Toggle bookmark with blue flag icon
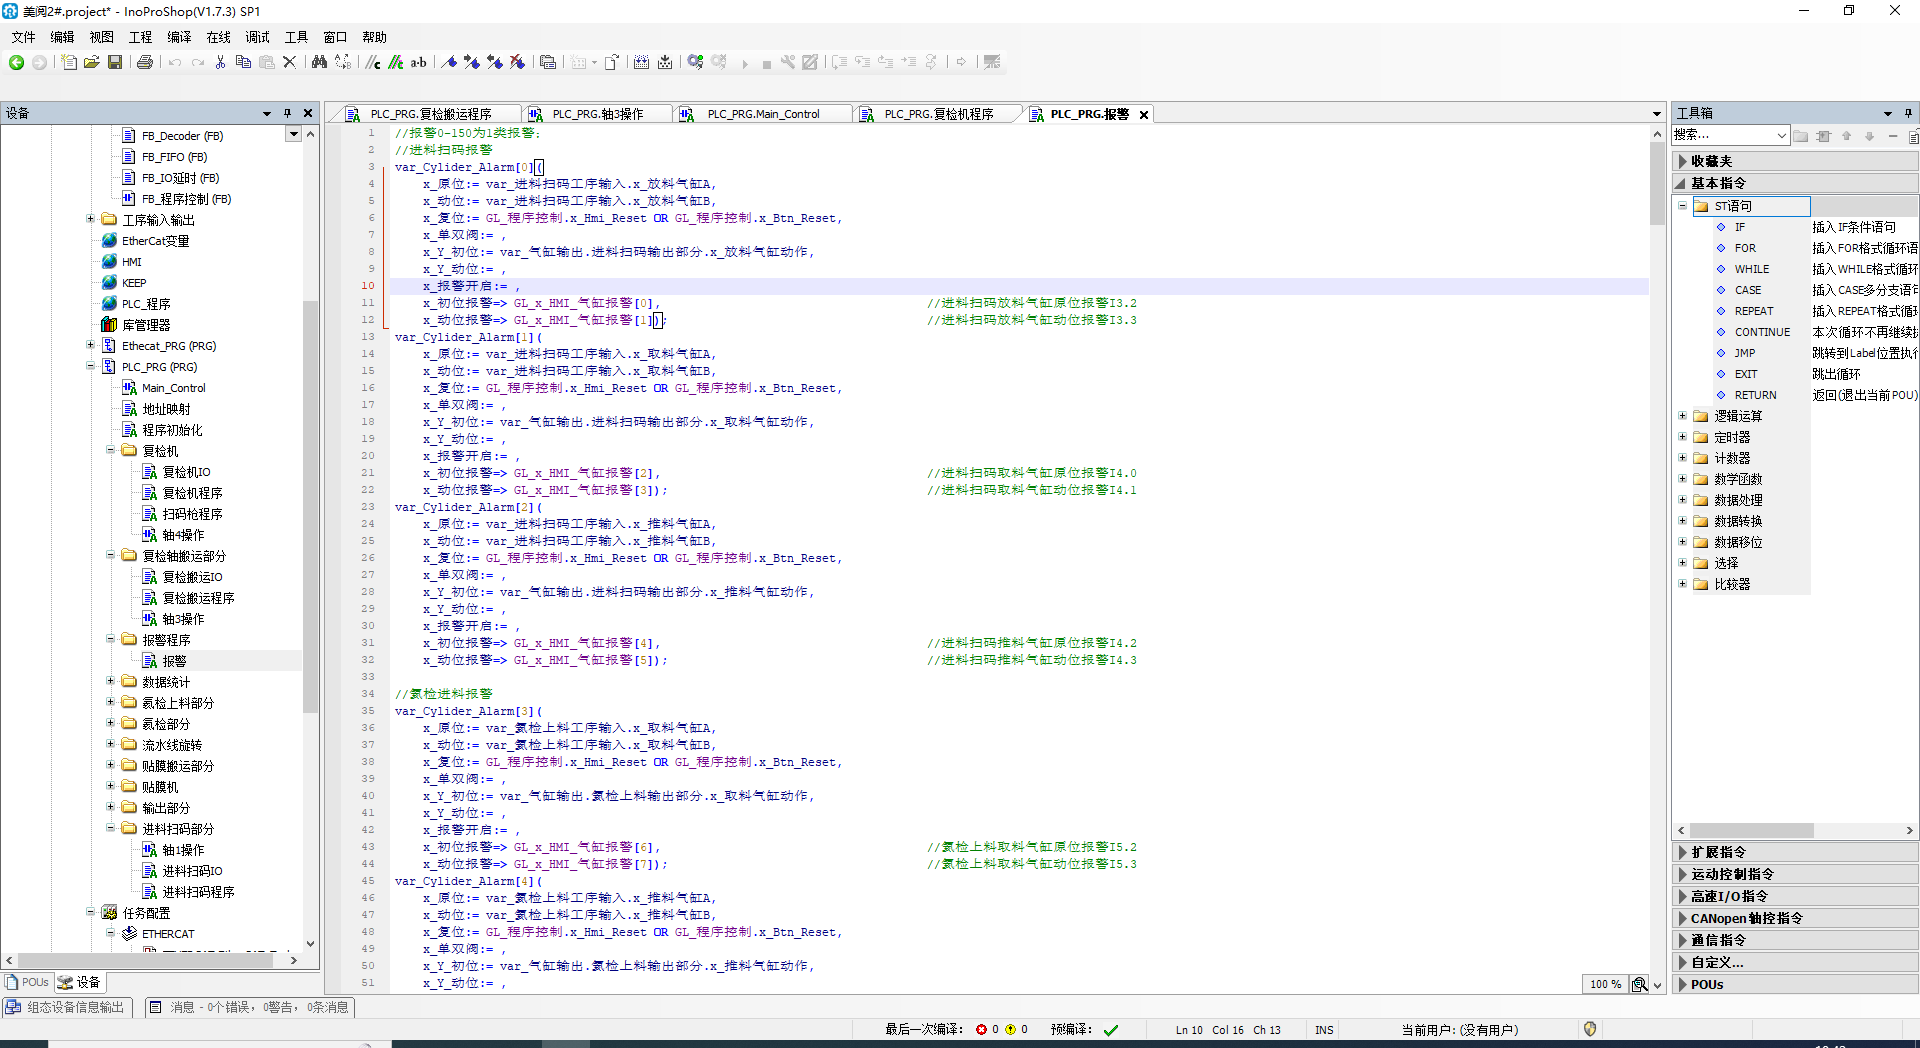The height and width of the screenshot is (1048, 1920). pyautogui.click(x=449, y=62)
